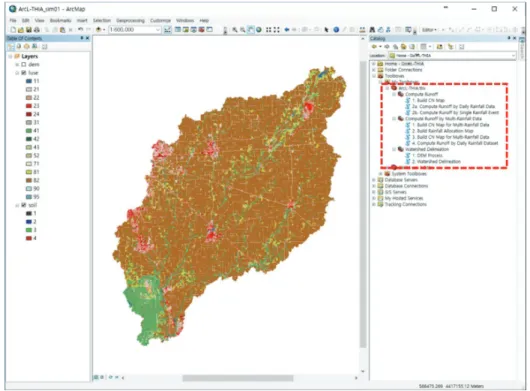Viewport: 530px width, 391px height.
Task: Click the Add Data icon
Action: [98, 30]
